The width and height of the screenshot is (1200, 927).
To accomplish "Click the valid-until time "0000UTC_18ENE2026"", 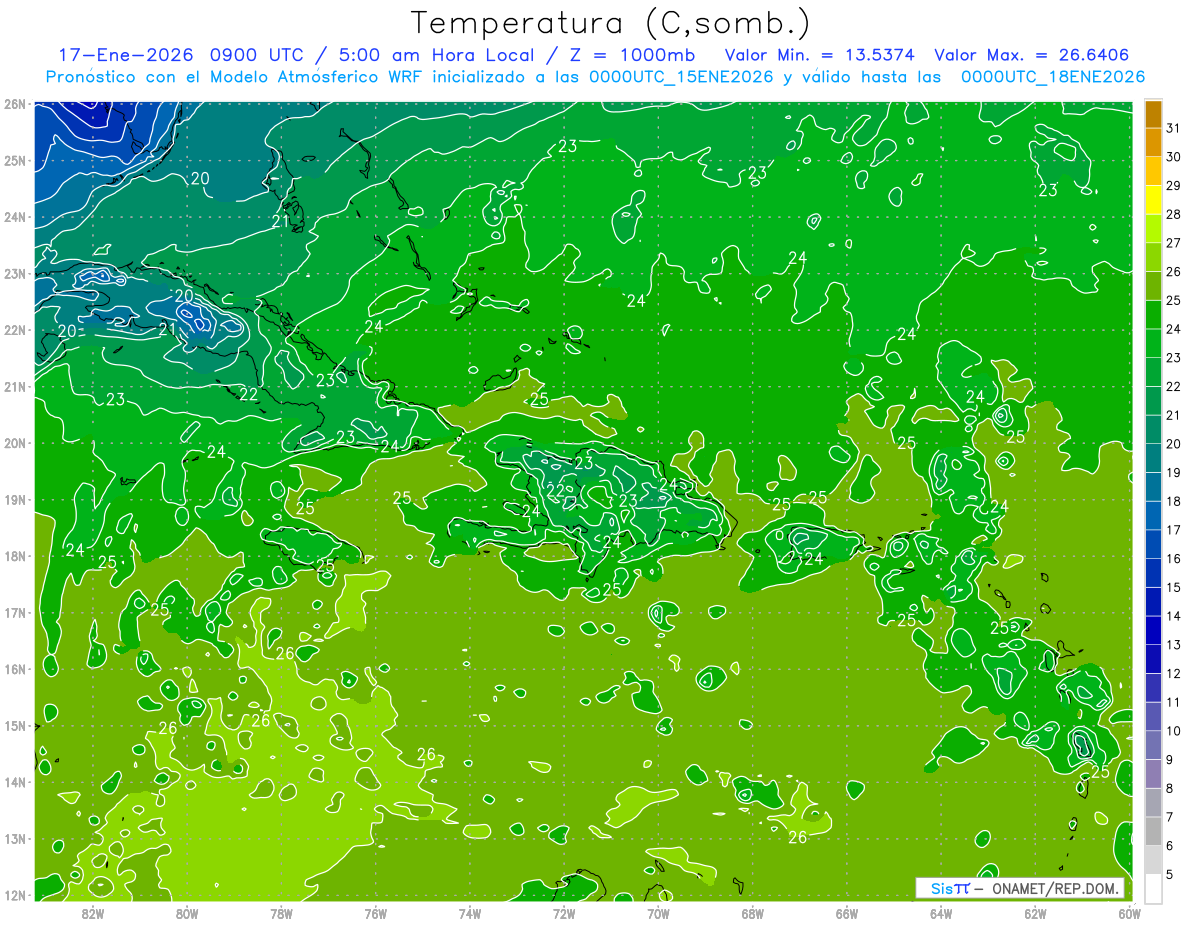I will click(1052, 77).
